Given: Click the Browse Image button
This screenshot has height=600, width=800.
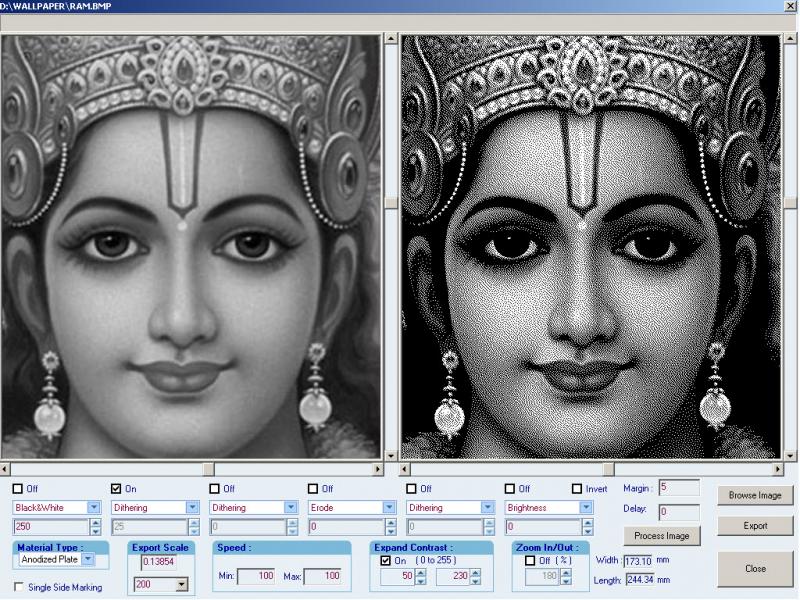Looking at the screenshot, I should pyautogui.click(x=755, y=494).
